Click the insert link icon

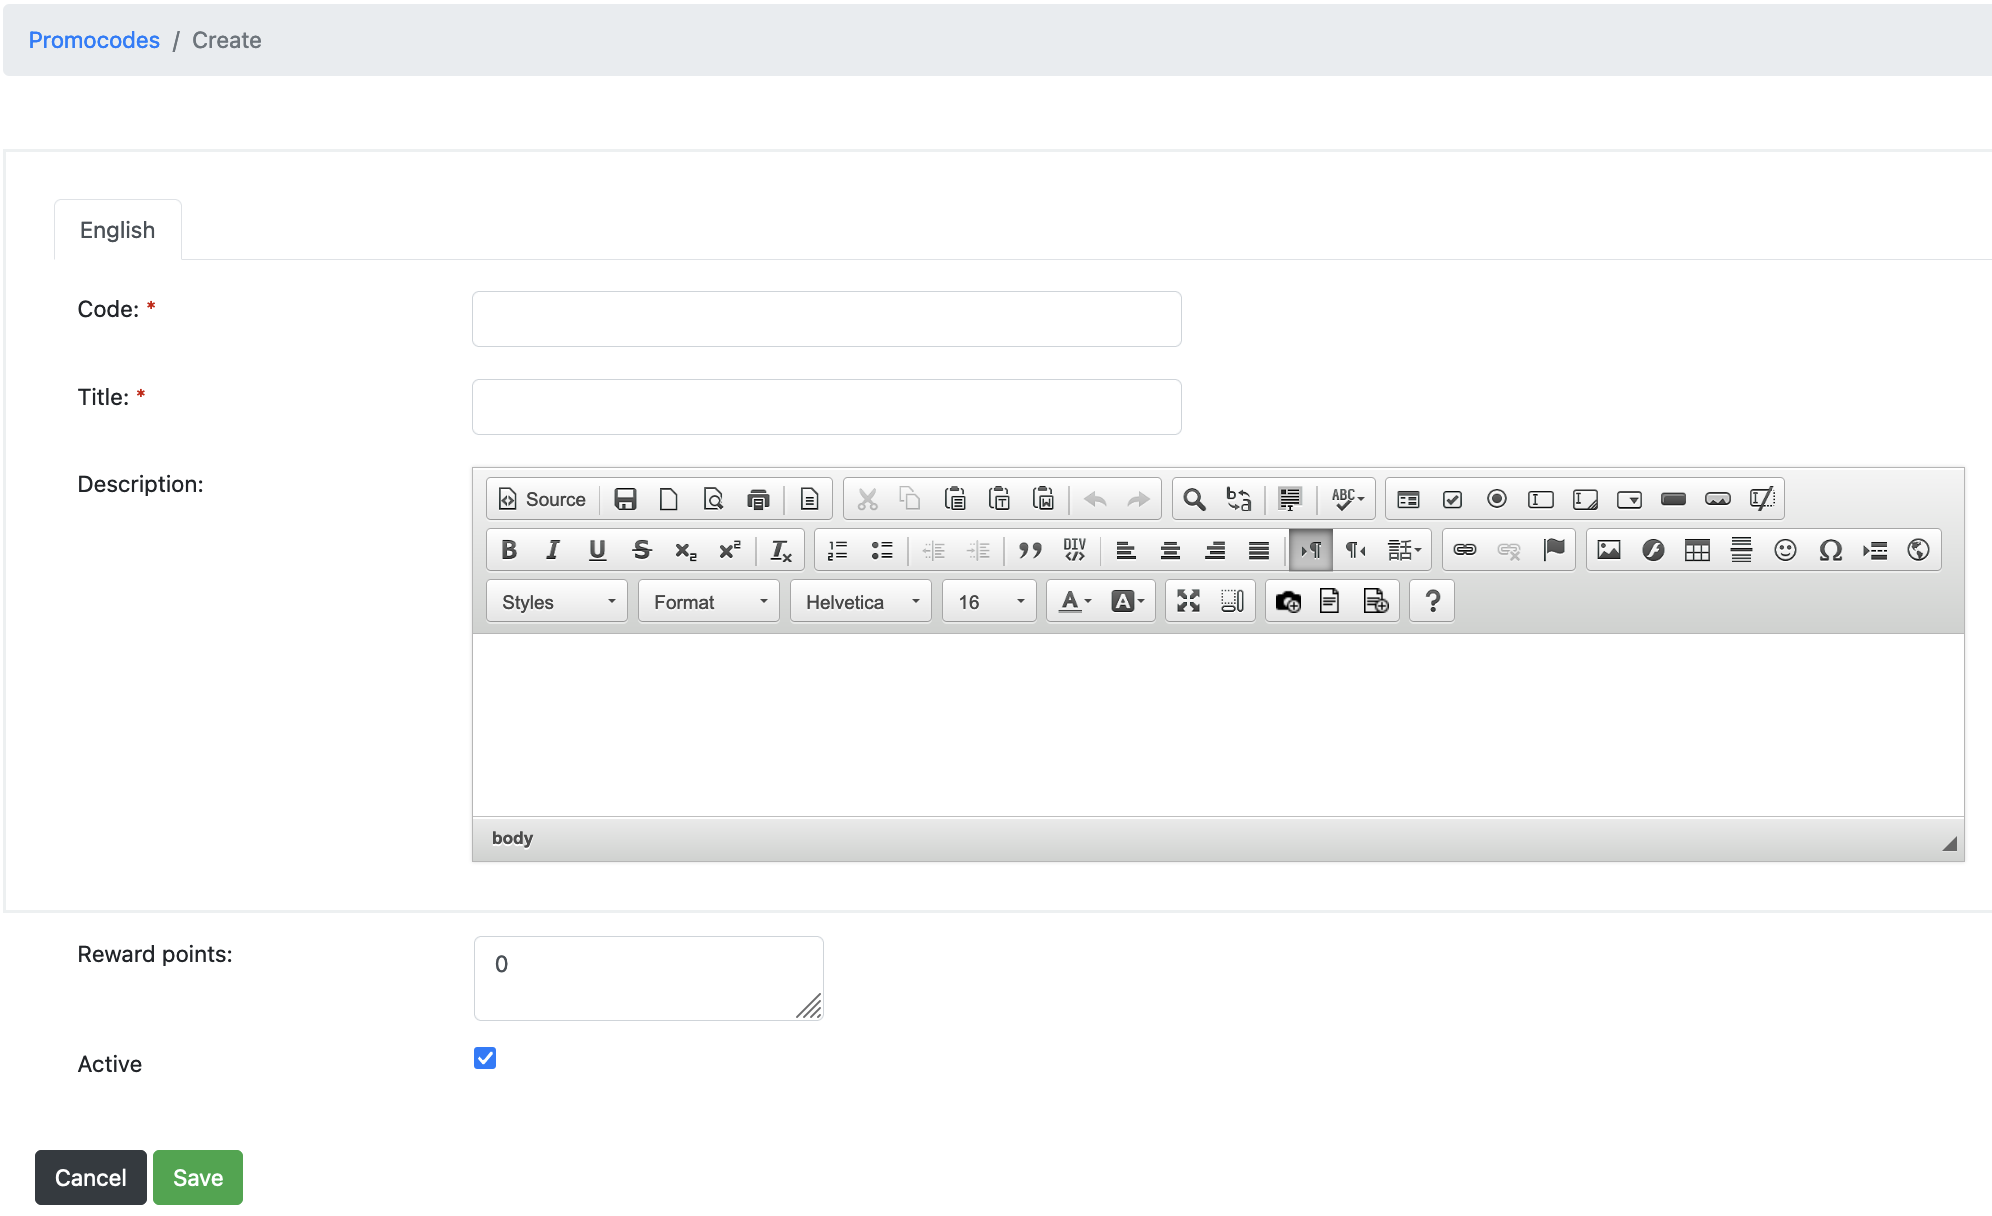tap(1465, 550)
